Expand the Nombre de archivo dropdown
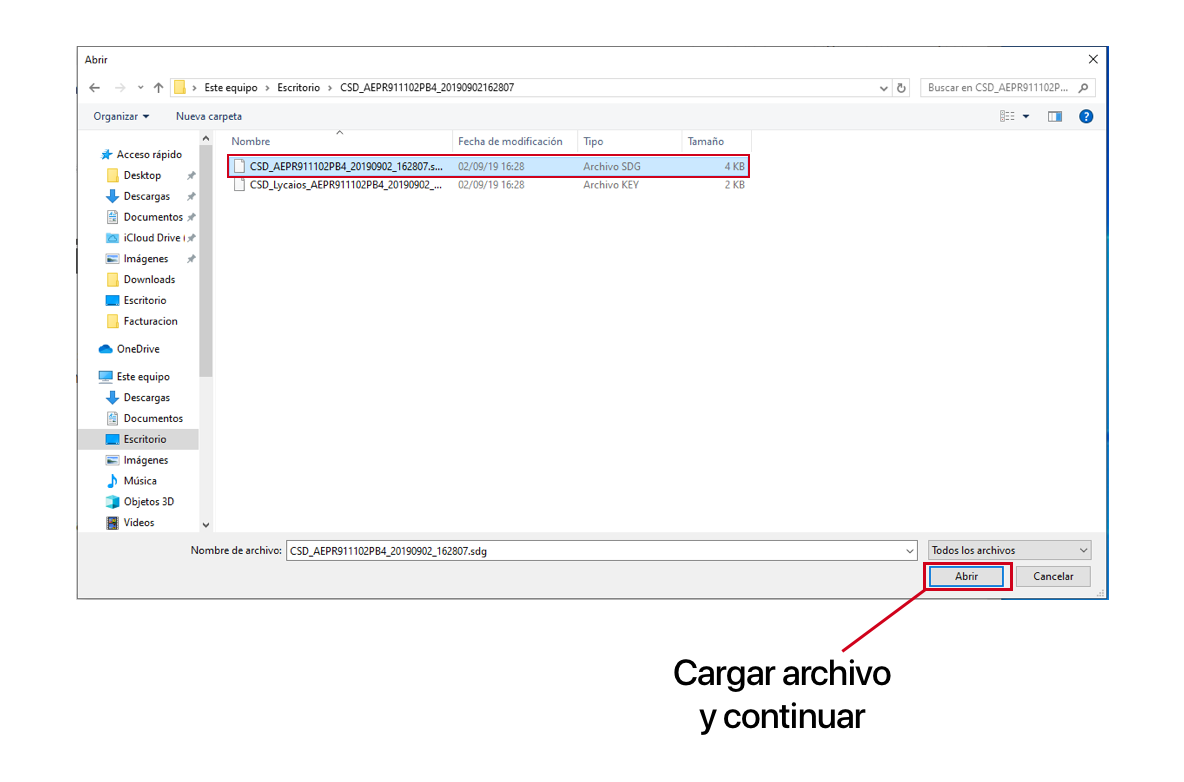Viewport: 1184px width, 782px height. pyautogui.click(x=909, y=551)
